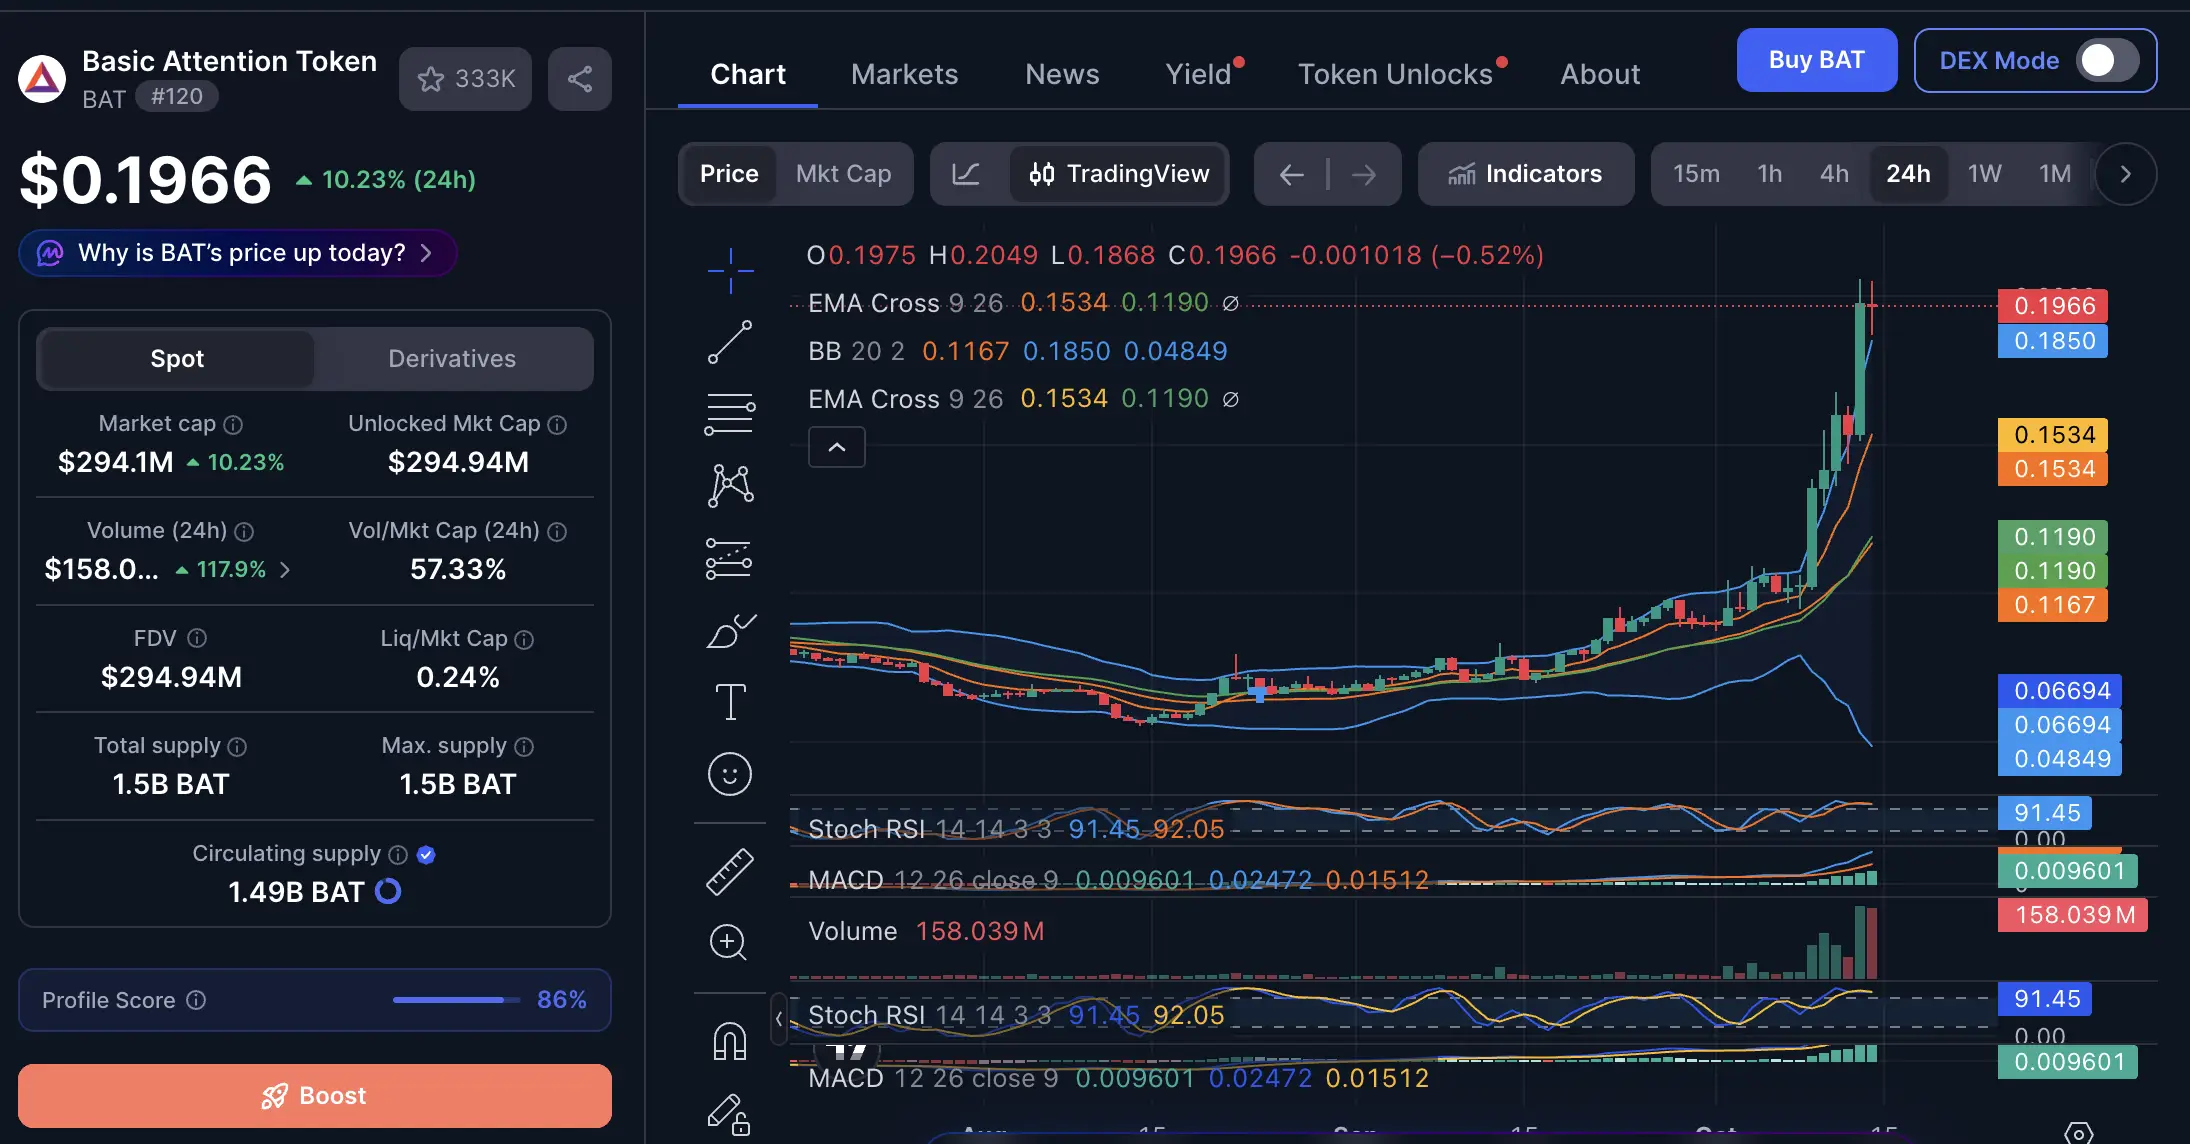This screenshot has height=1144, width=2190.
Task: Open the About tab
Action: click(1600, 74)
